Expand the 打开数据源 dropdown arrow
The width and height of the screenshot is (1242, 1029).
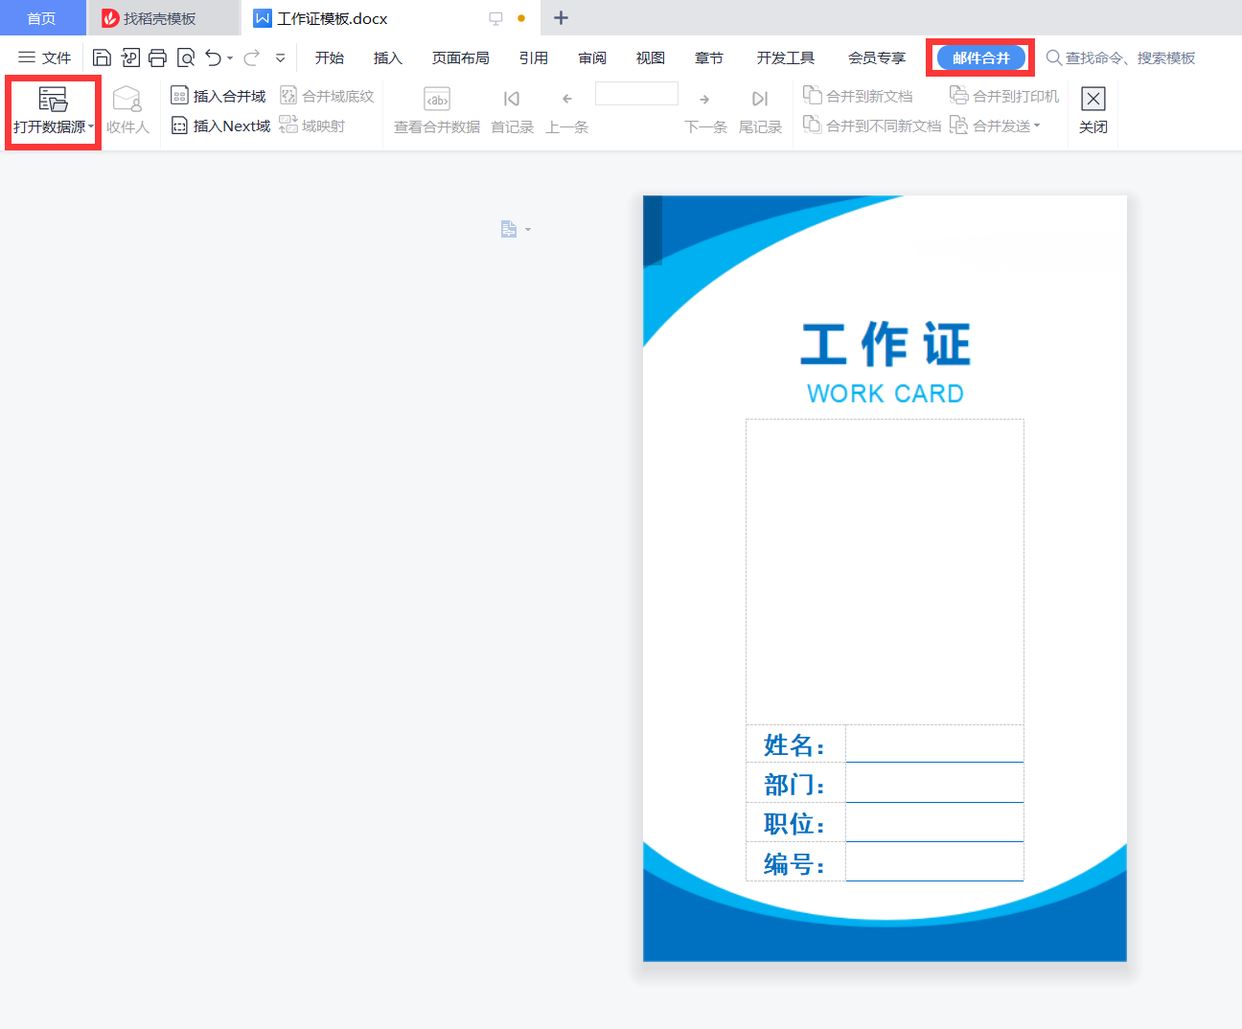click(91, 127)
